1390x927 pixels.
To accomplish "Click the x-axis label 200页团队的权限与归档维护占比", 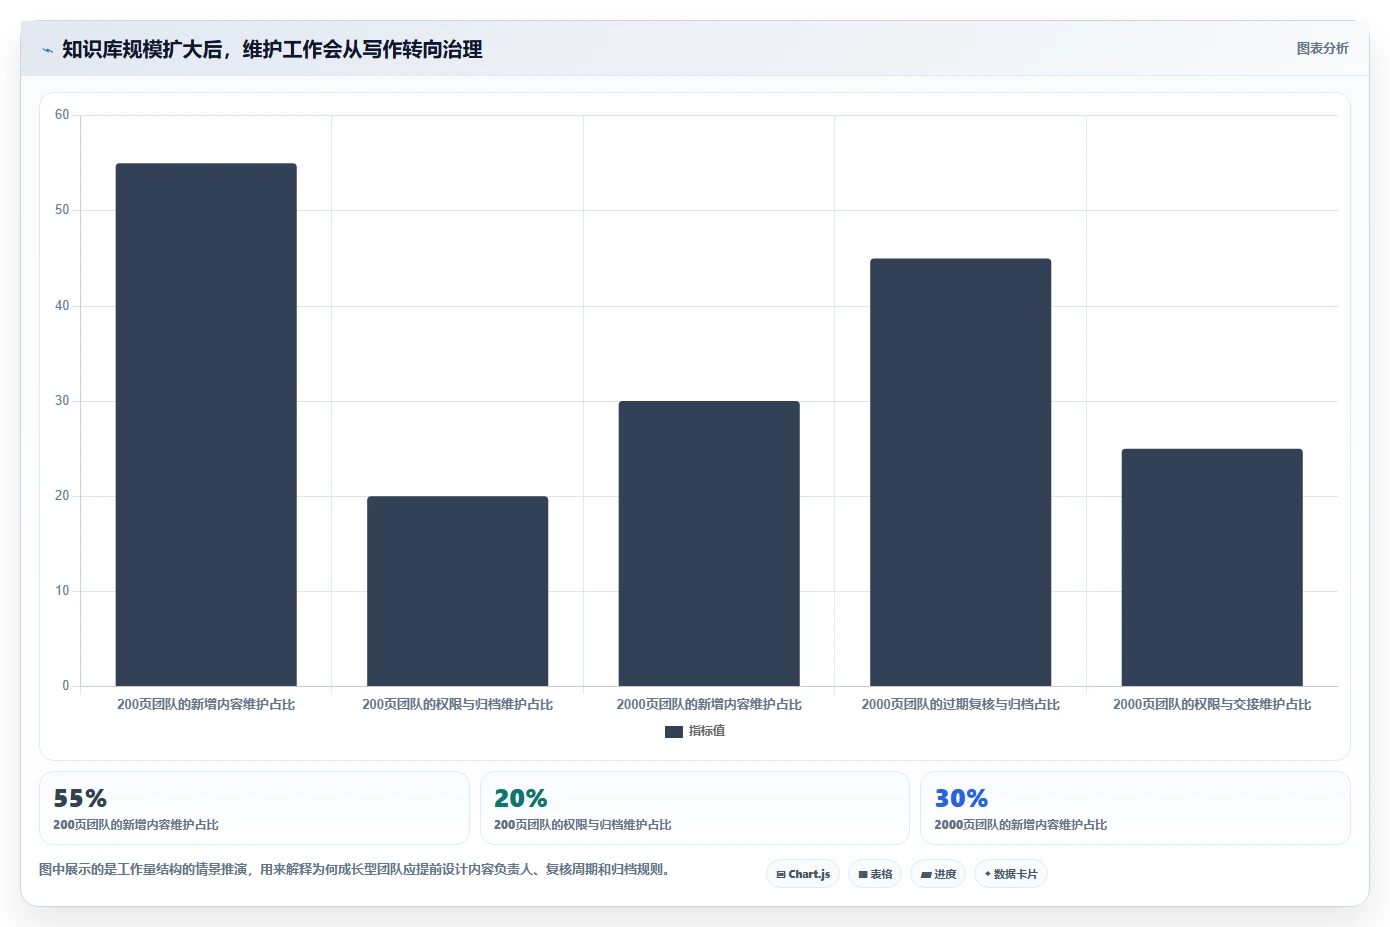I will tap(458, 704).
